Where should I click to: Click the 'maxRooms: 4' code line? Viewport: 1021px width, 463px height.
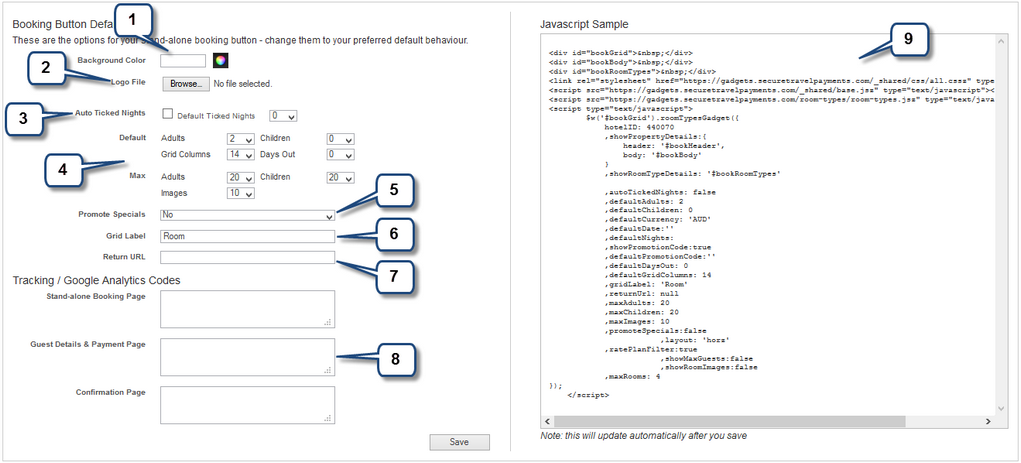pyautogui.click(x=632, y=376)
